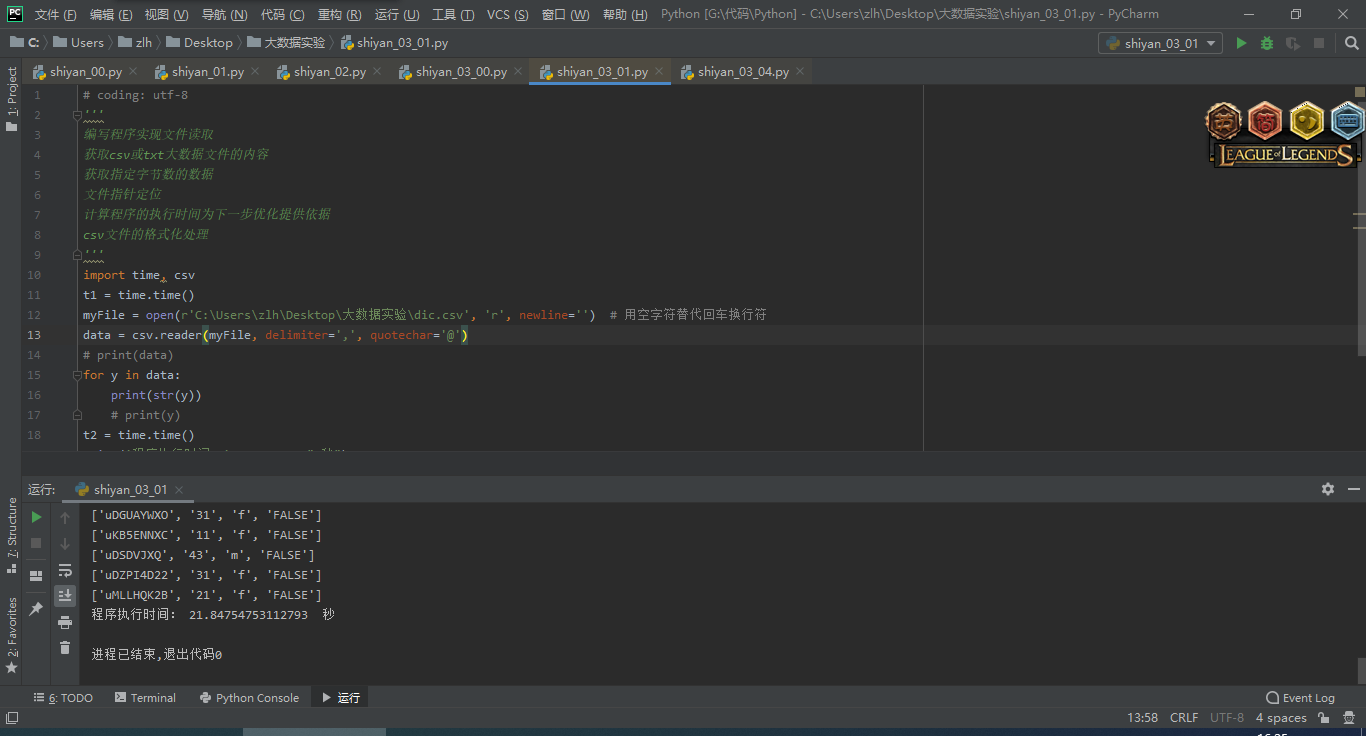The image size is (1366, 736).
Task: Open Search Everywhere magnifier icon
Action: [1351, 43]
